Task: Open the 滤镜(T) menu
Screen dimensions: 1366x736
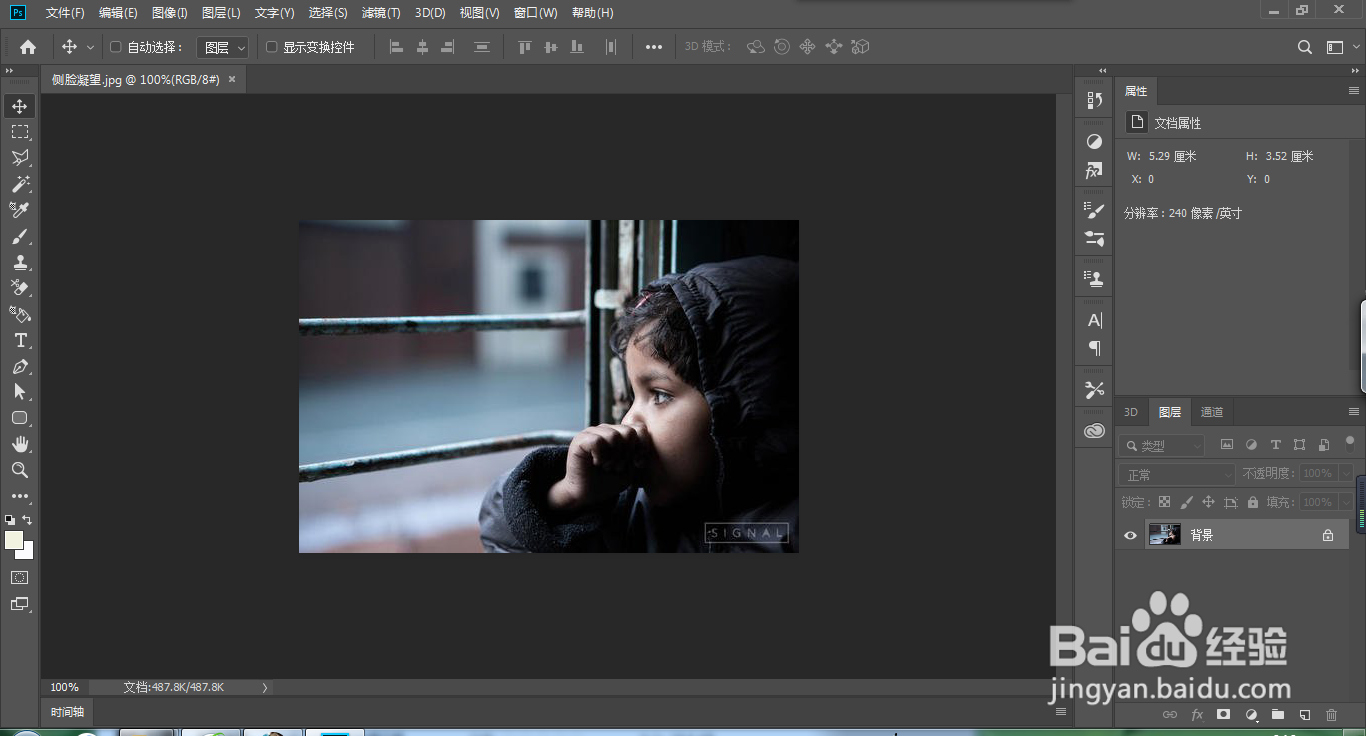Action: [380, 13]
